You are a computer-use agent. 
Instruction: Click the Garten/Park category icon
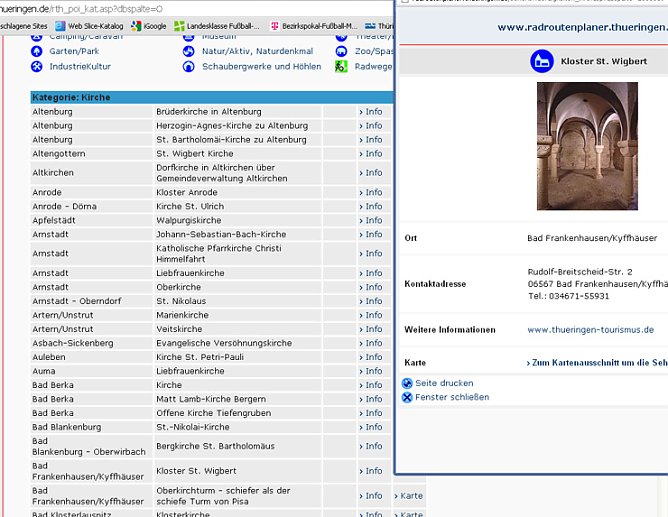(38, 51)
